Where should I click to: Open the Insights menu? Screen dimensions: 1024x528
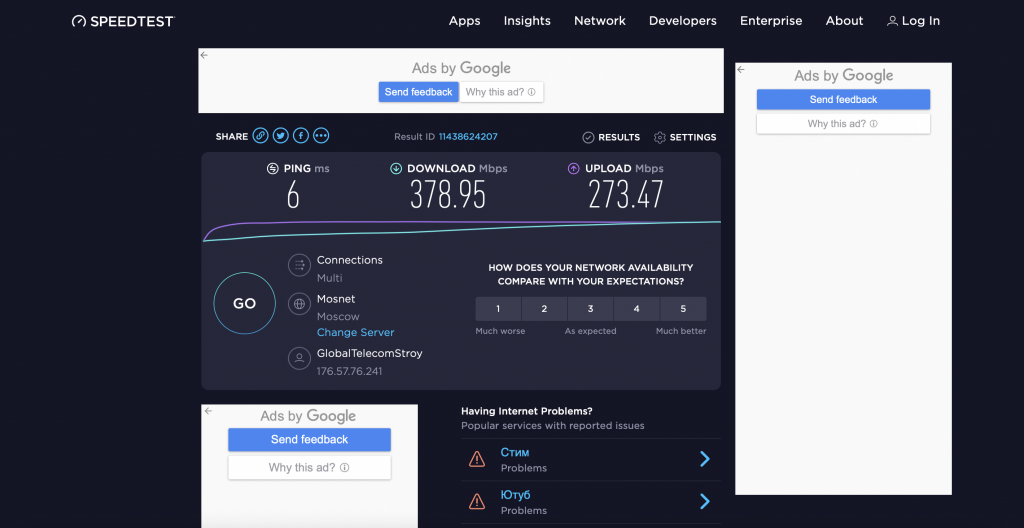coord(527,21)
